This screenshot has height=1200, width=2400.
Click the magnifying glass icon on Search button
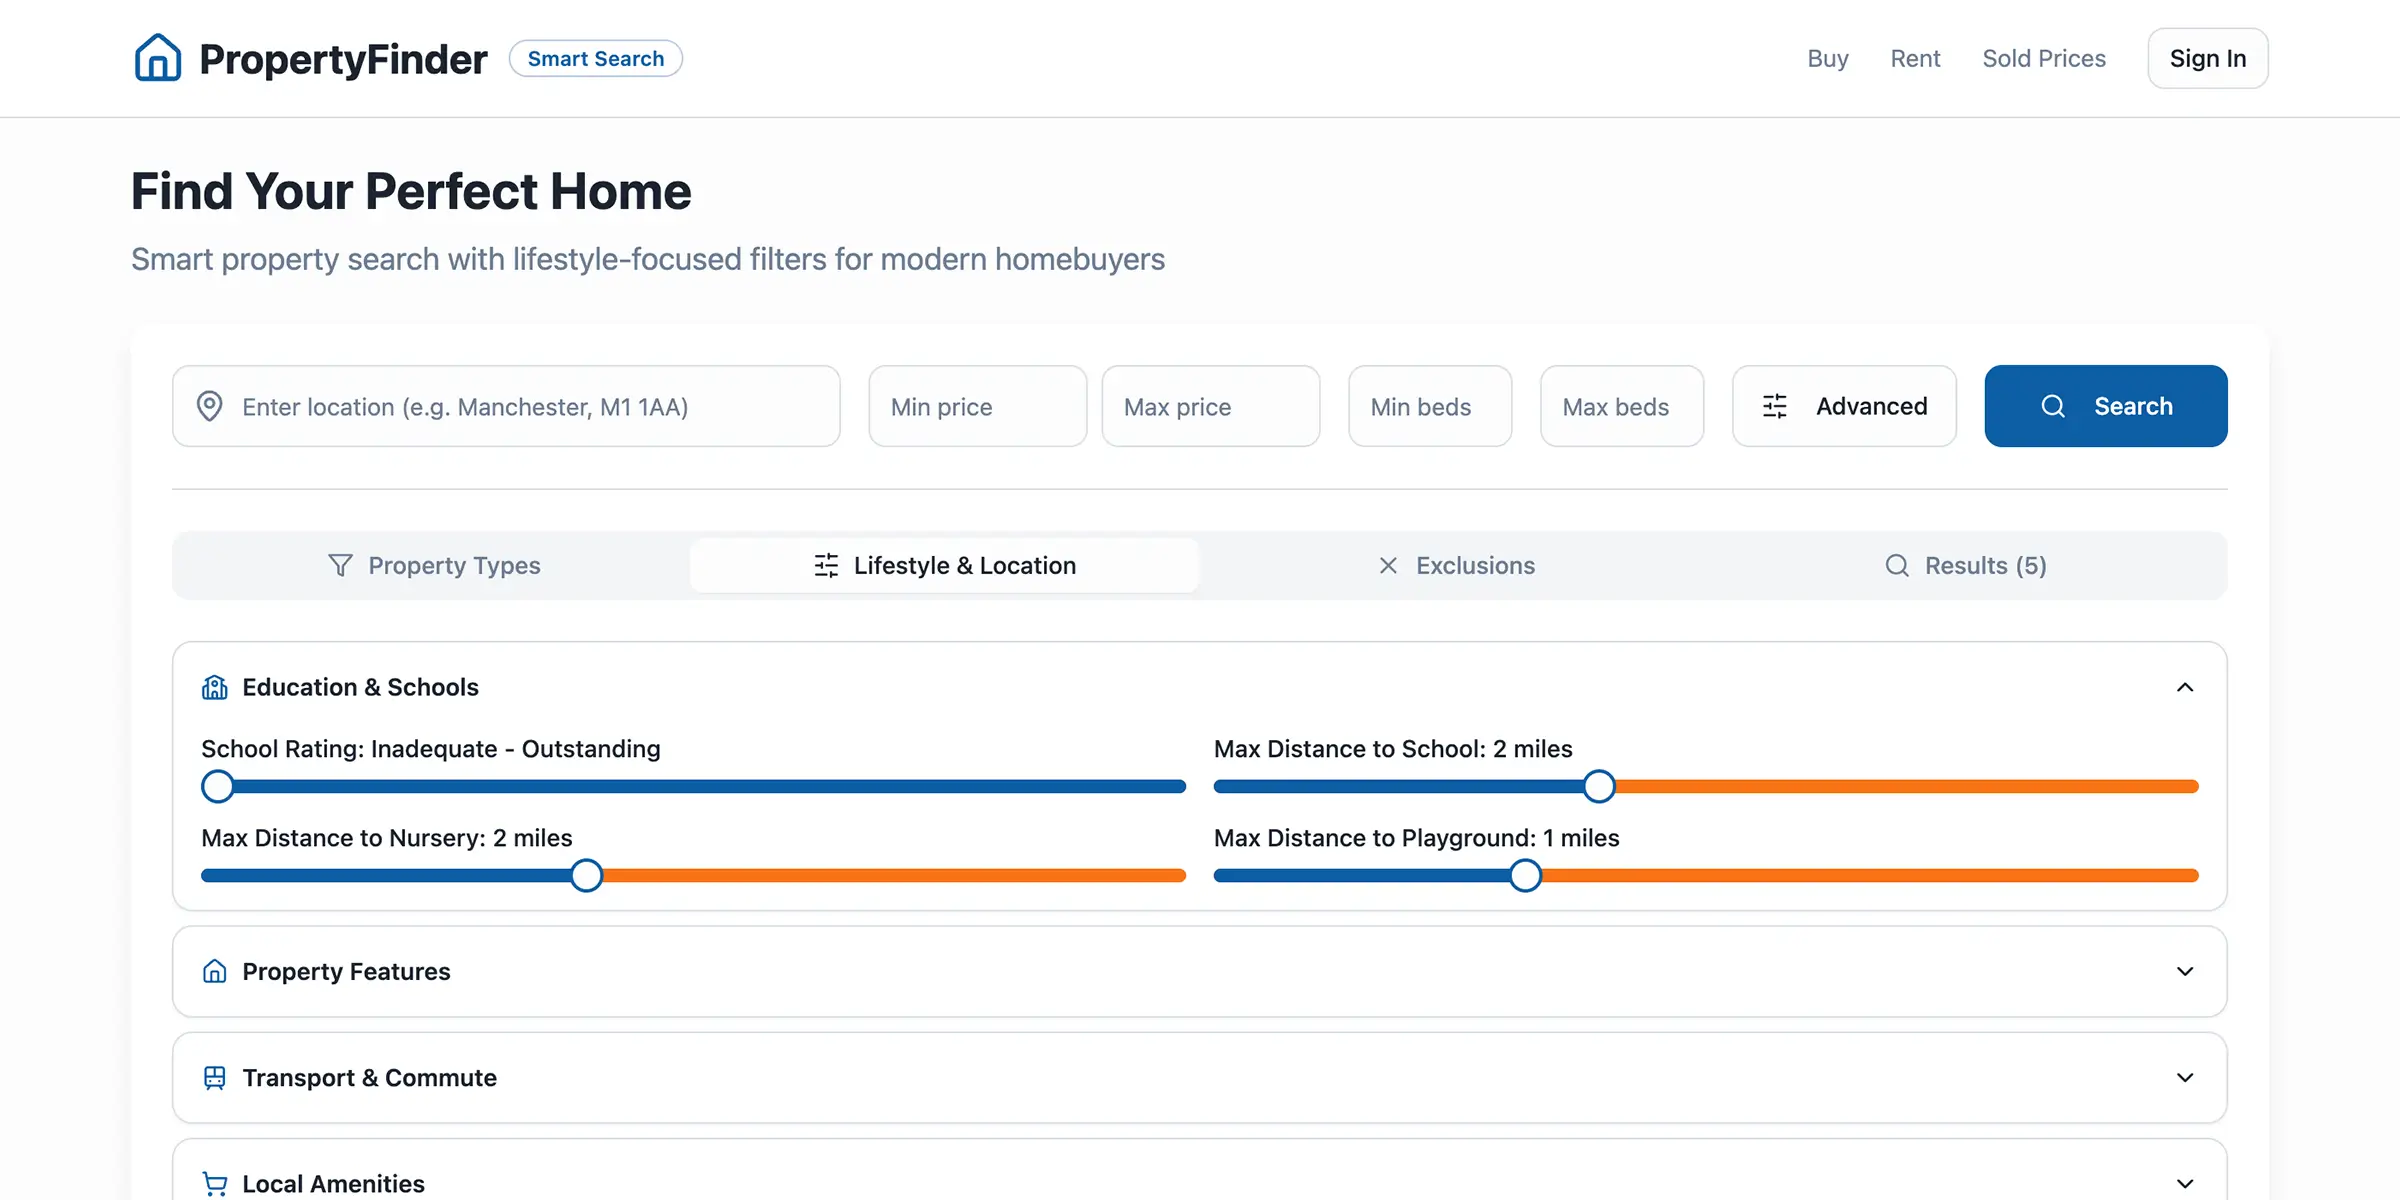(2052, 406)
